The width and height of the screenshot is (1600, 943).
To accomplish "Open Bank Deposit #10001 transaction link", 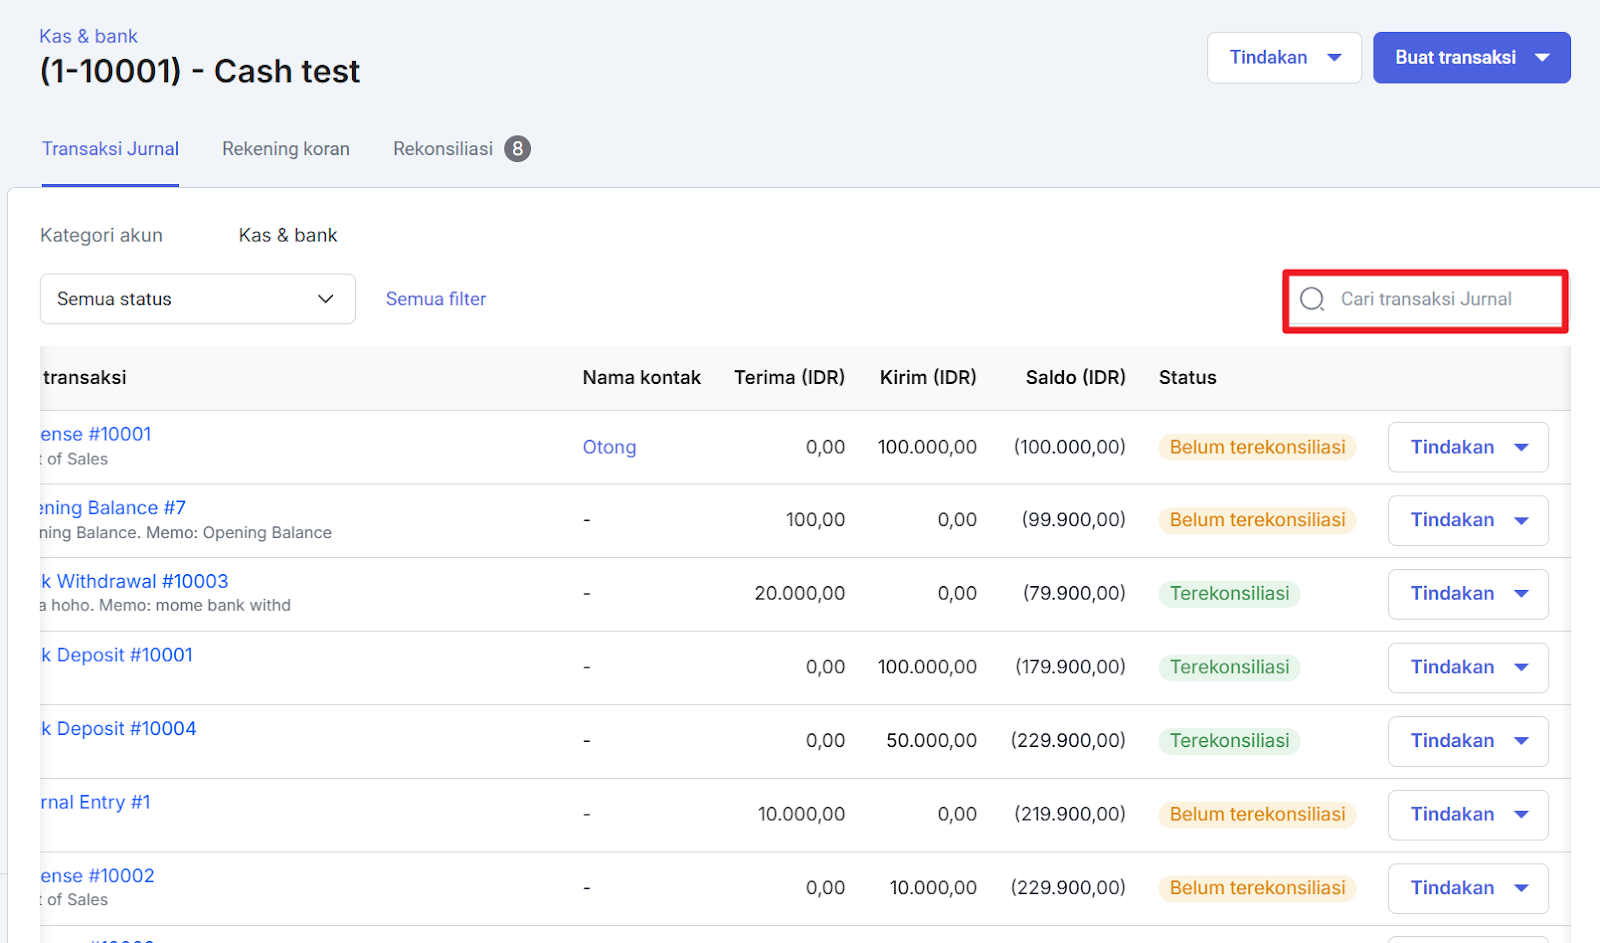I will 117,655.
